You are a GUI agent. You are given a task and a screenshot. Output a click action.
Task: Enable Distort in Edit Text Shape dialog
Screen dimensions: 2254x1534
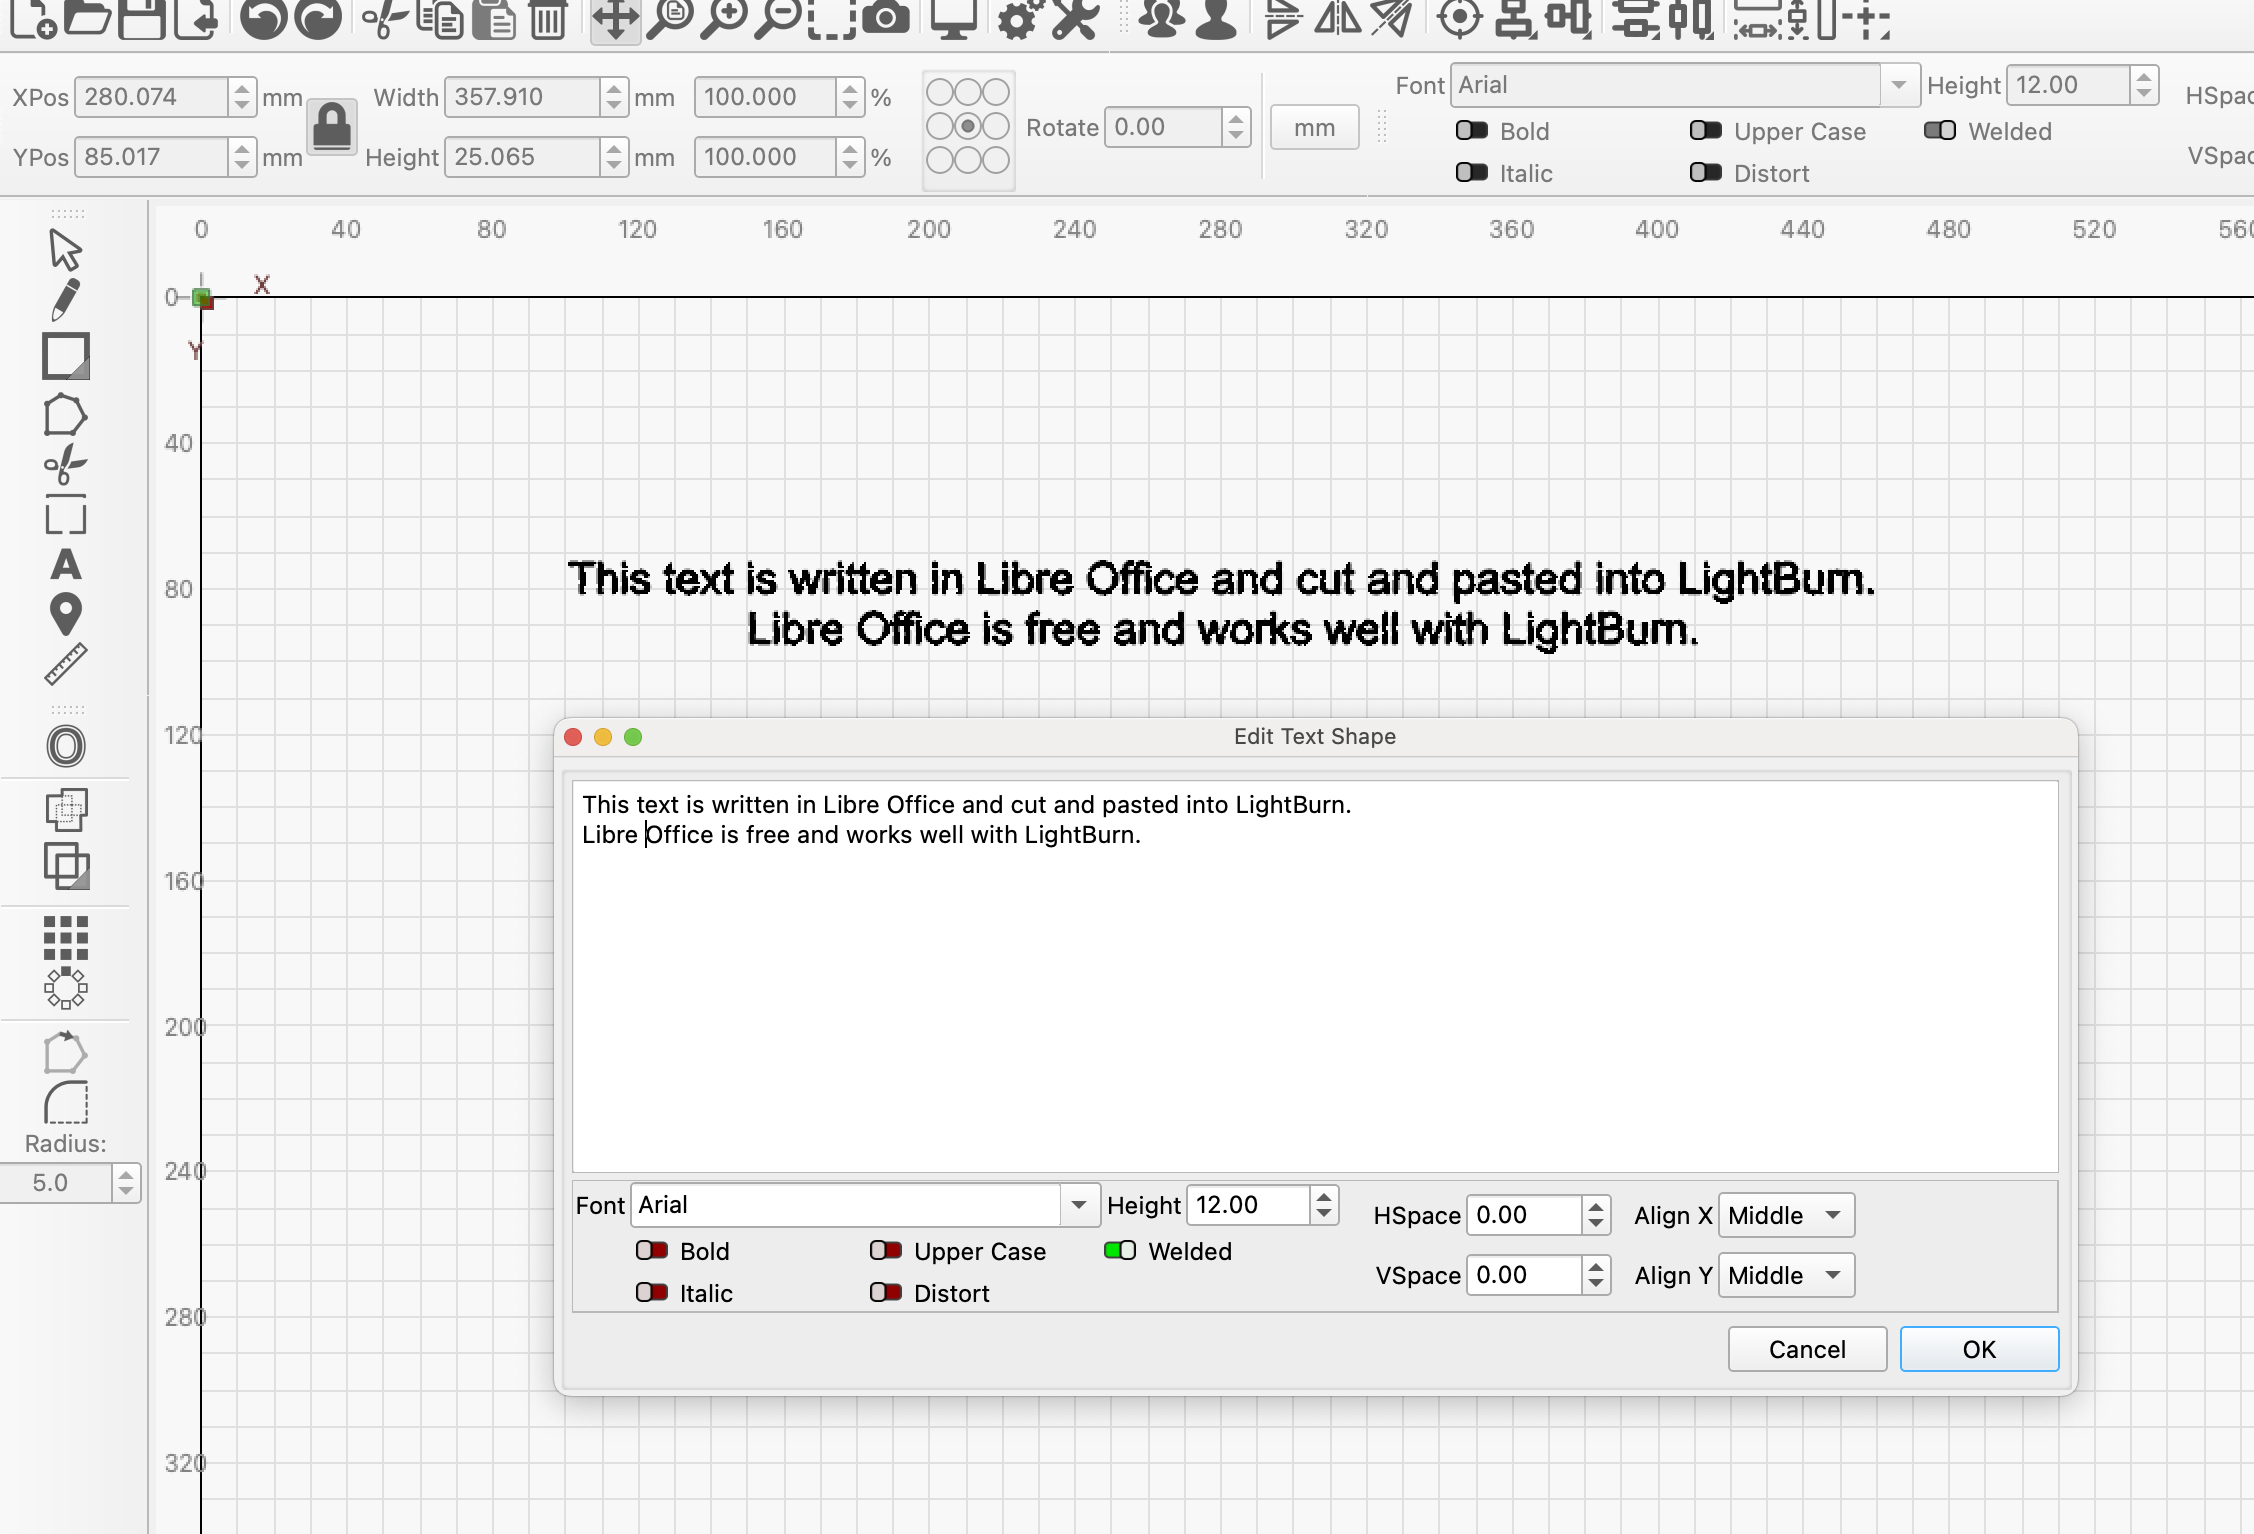pos(885,1293)
